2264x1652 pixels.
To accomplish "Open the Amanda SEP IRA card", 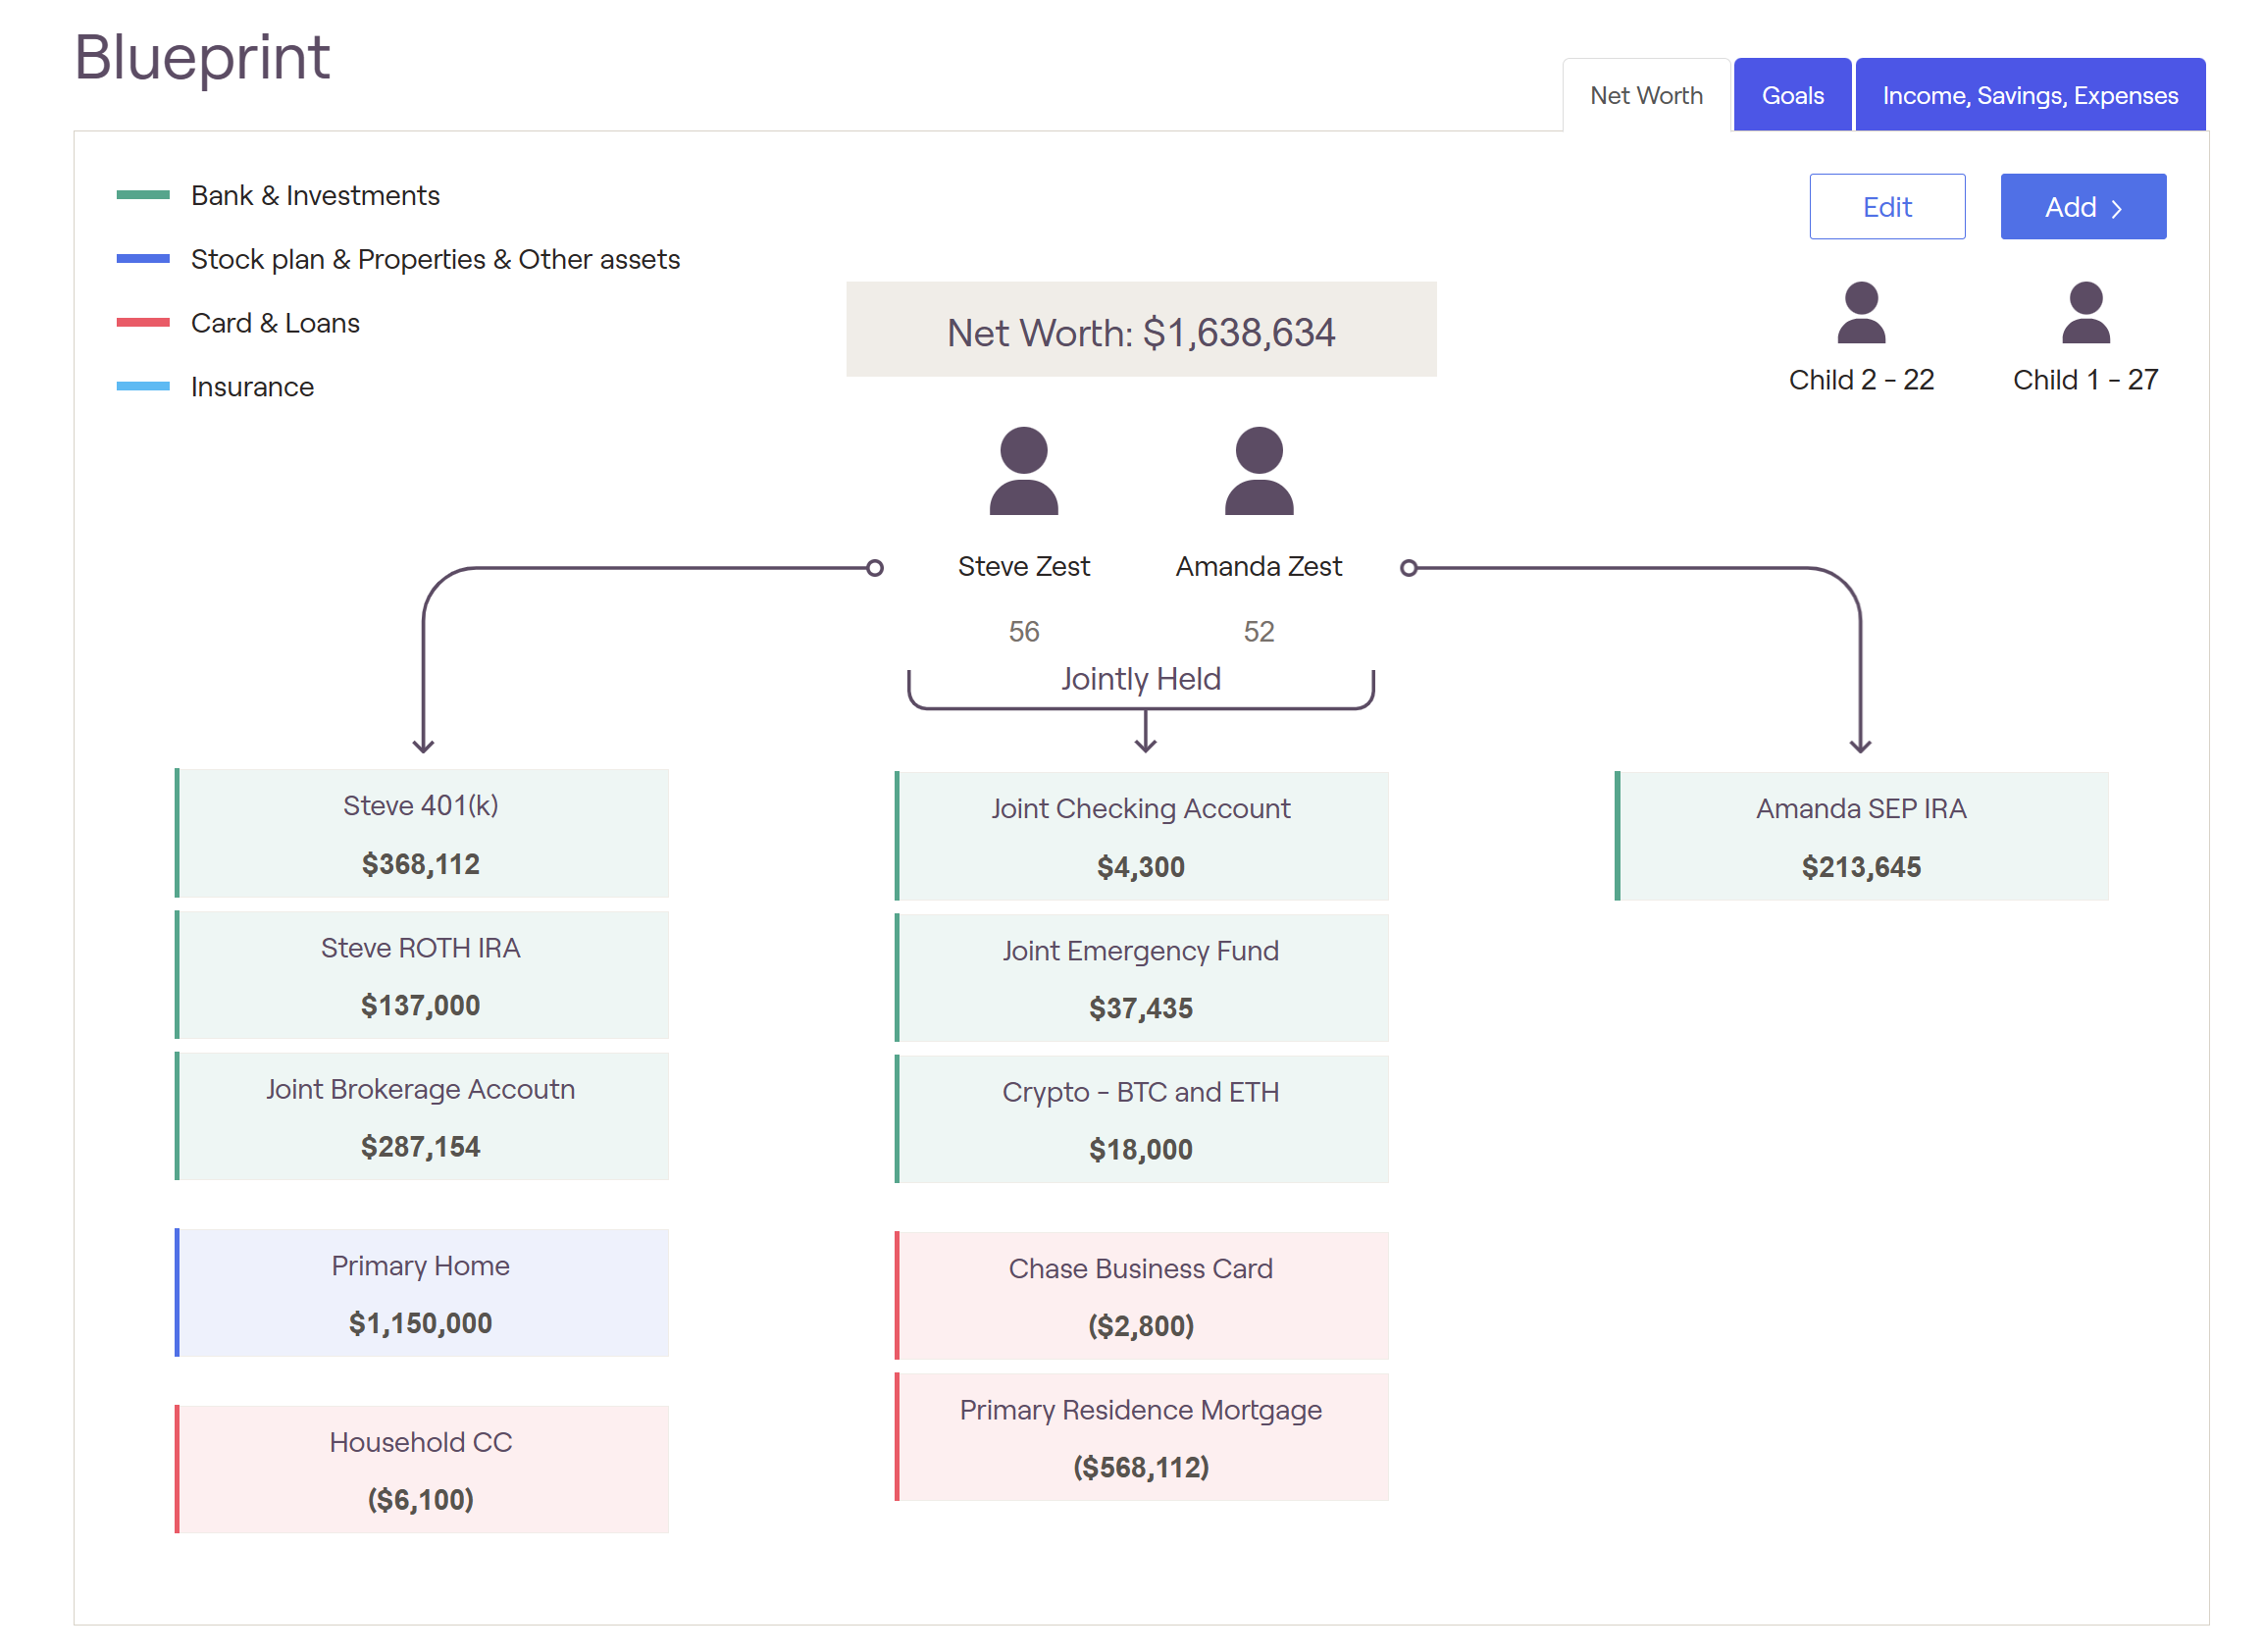I will coord(1860,836).
